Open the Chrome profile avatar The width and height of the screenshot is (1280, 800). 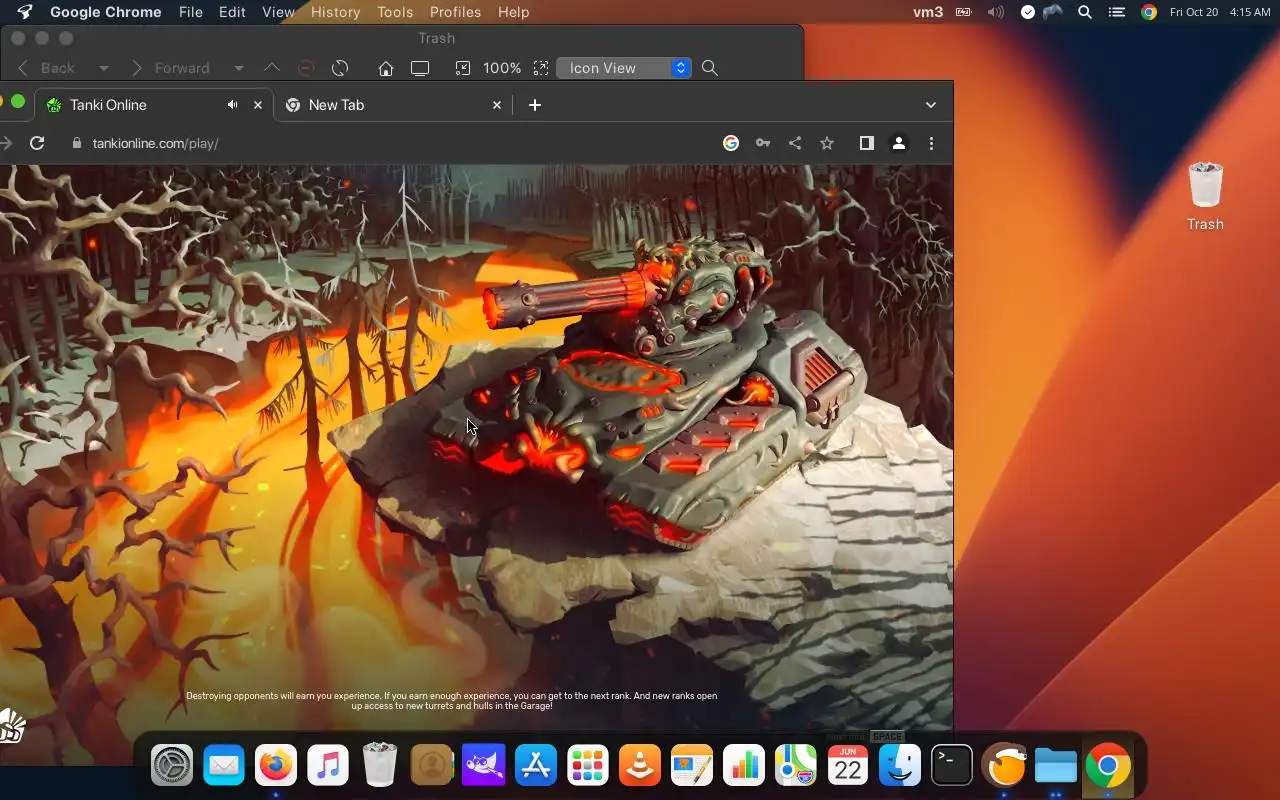(899, 143)
